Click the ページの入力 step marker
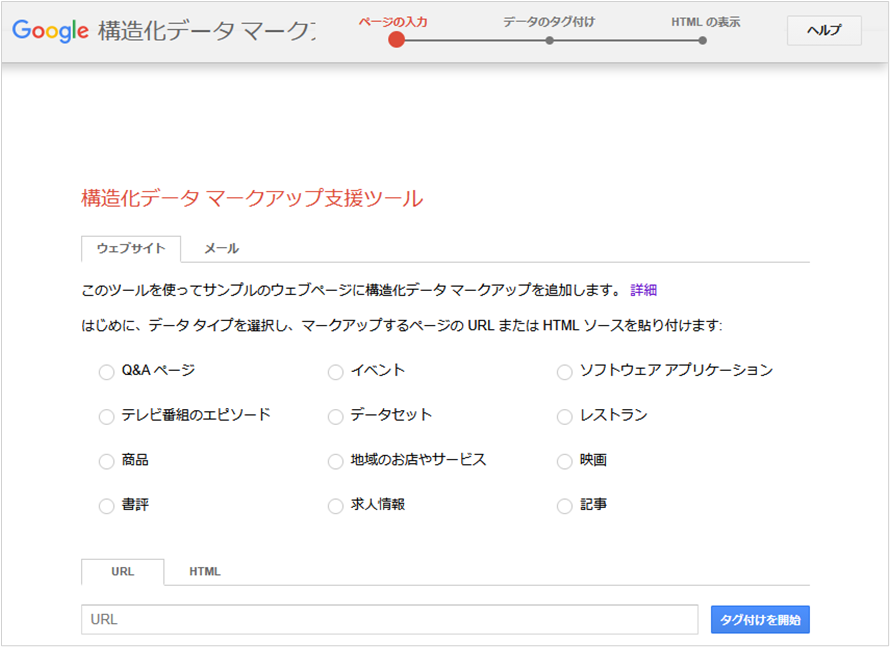 coord(396,40)
